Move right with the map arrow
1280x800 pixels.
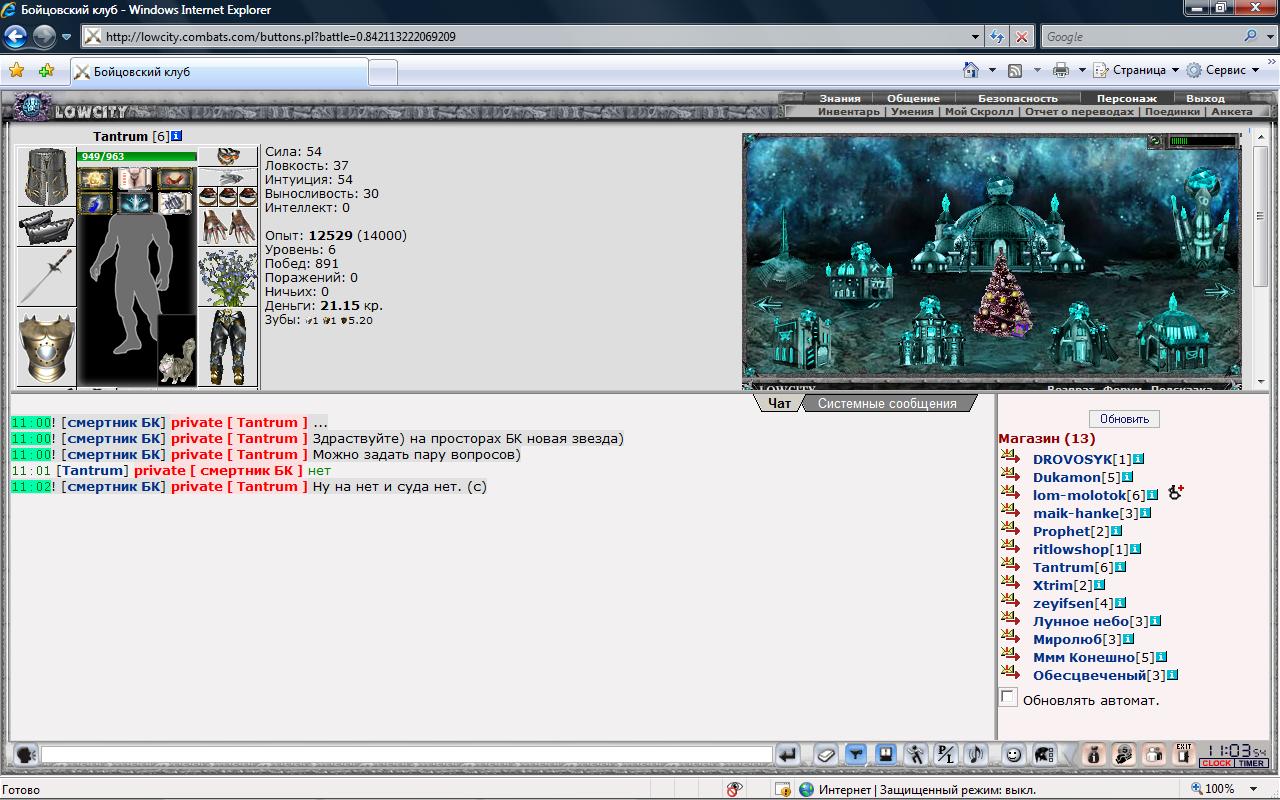pyautogui.click(x=1219, y=292)
